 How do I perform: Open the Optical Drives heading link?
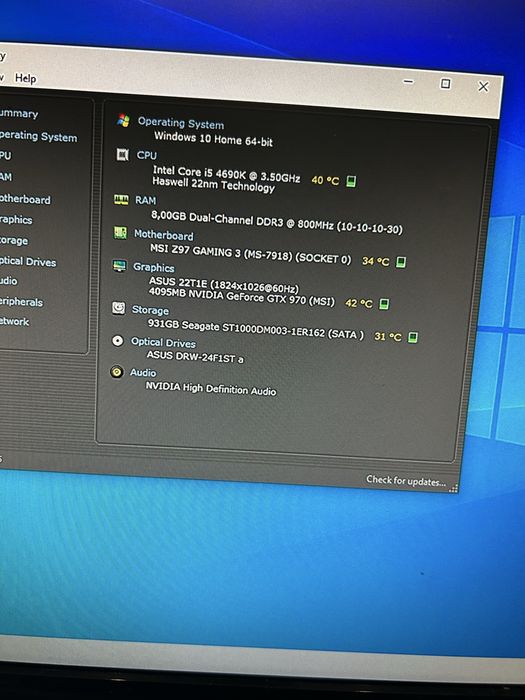pyautogui.click(x=163, y=342)
